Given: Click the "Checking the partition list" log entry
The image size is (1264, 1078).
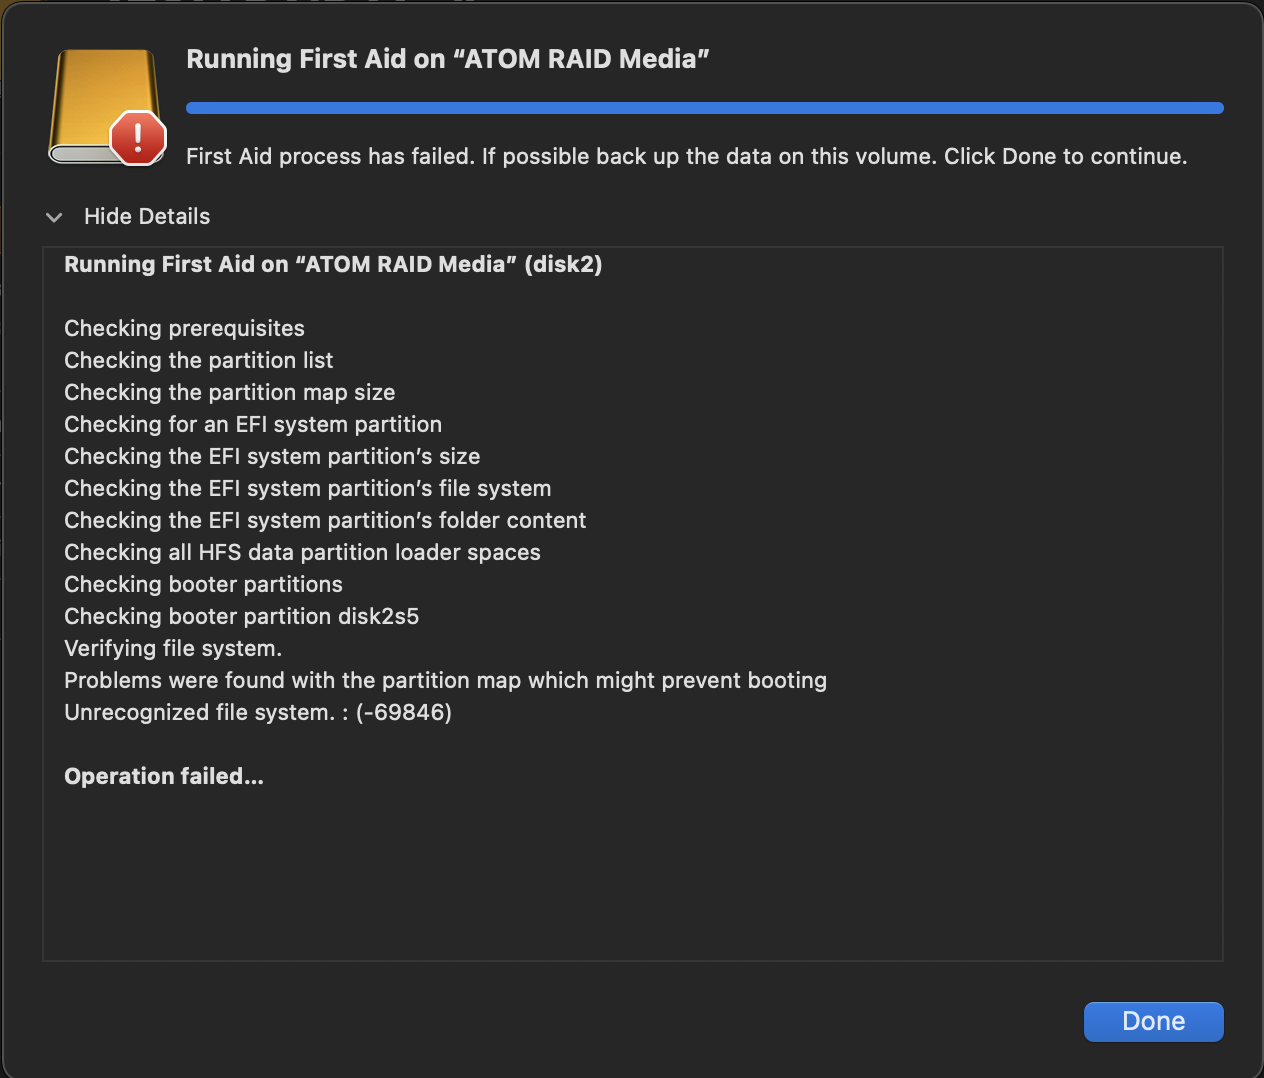Looking at the screenshot, I should [x=198, y=361].
